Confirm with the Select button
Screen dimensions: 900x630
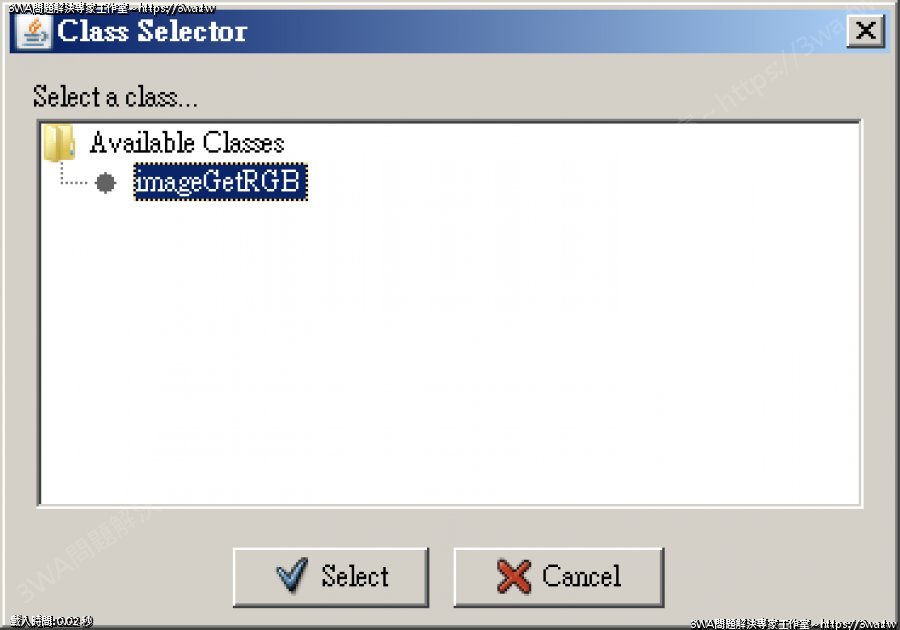coord(331,577)
